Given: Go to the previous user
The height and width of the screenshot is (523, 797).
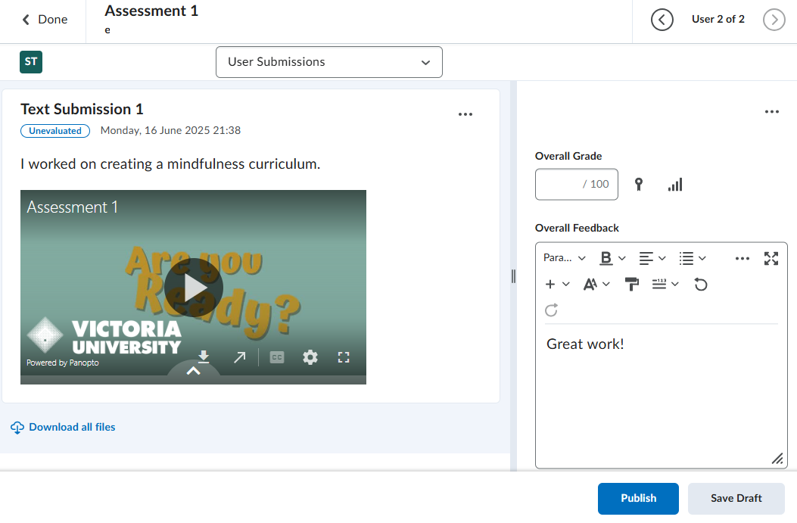Looking at the screenshot, I should click(x=662, y=20).
